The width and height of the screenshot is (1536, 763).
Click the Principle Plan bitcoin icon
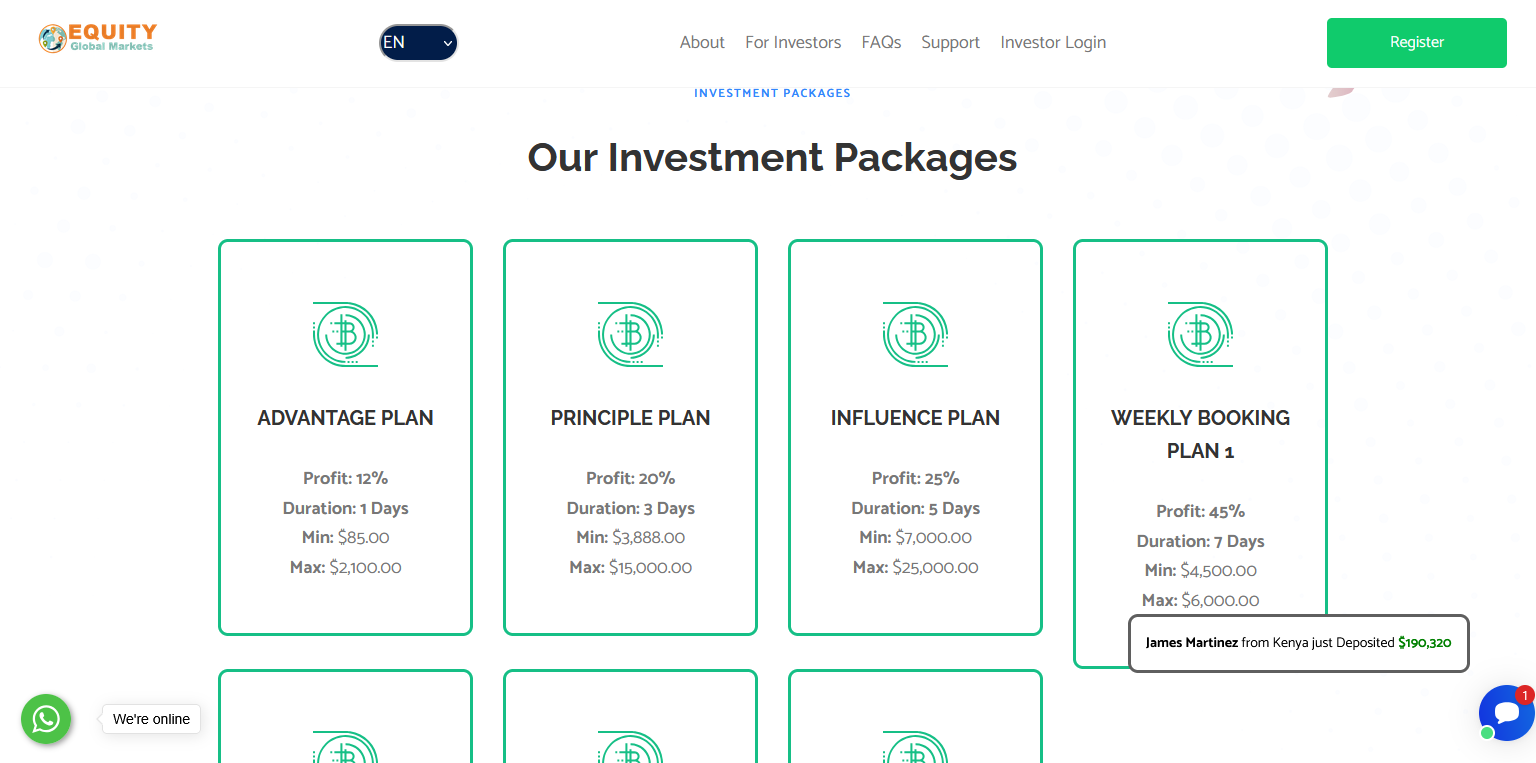630,334
